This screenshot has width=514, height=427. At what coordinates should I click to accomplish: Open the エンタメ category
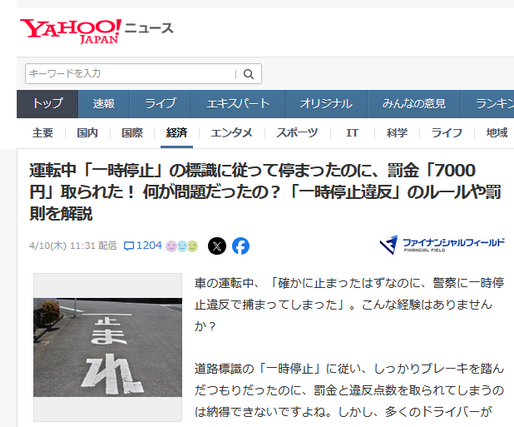click(x=232, y=133)
